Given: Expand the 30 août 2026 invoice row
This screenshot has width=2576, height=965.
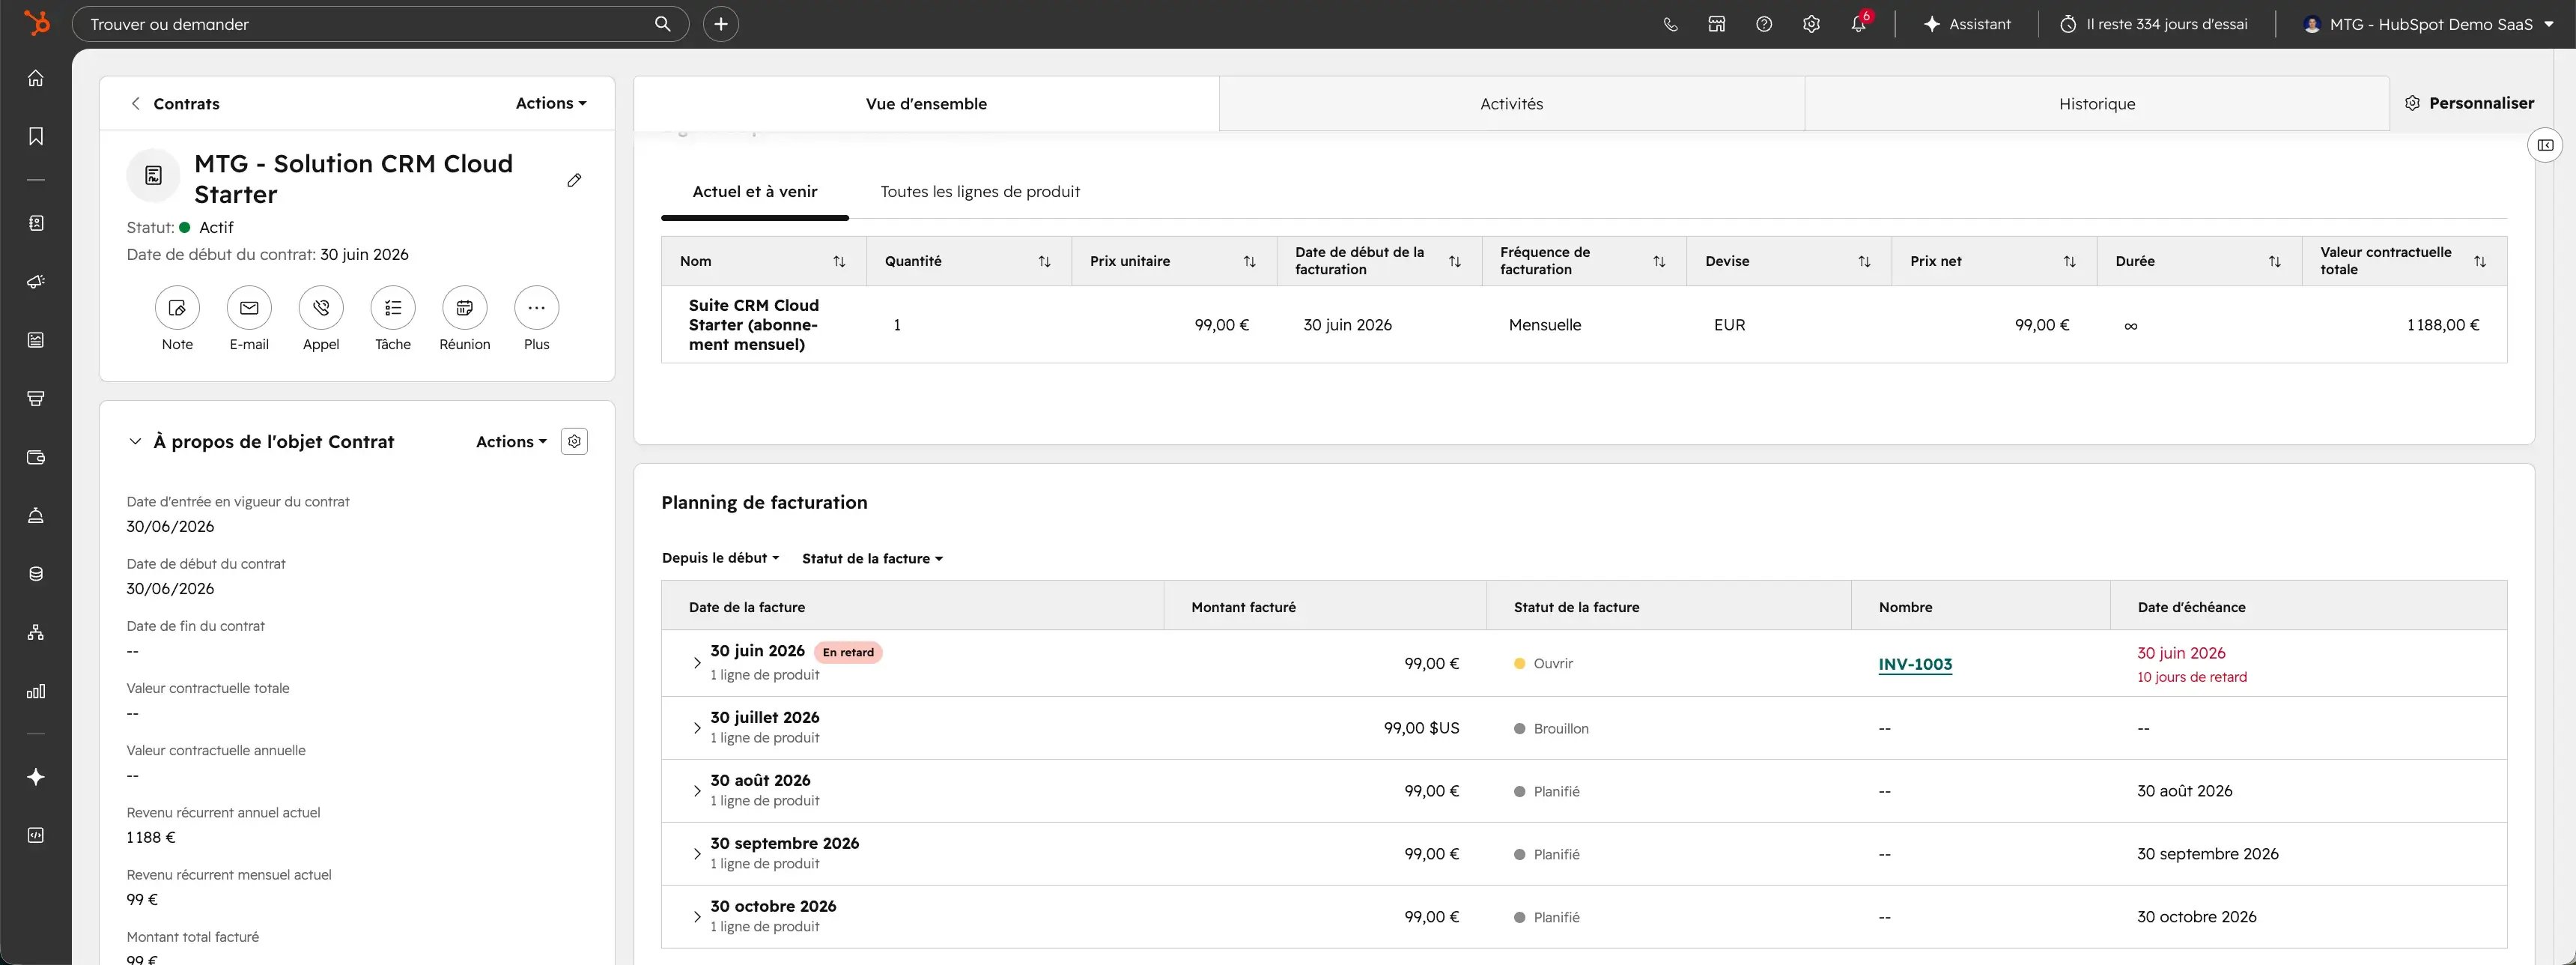Looking at the screenshot, I should point(697,791).
